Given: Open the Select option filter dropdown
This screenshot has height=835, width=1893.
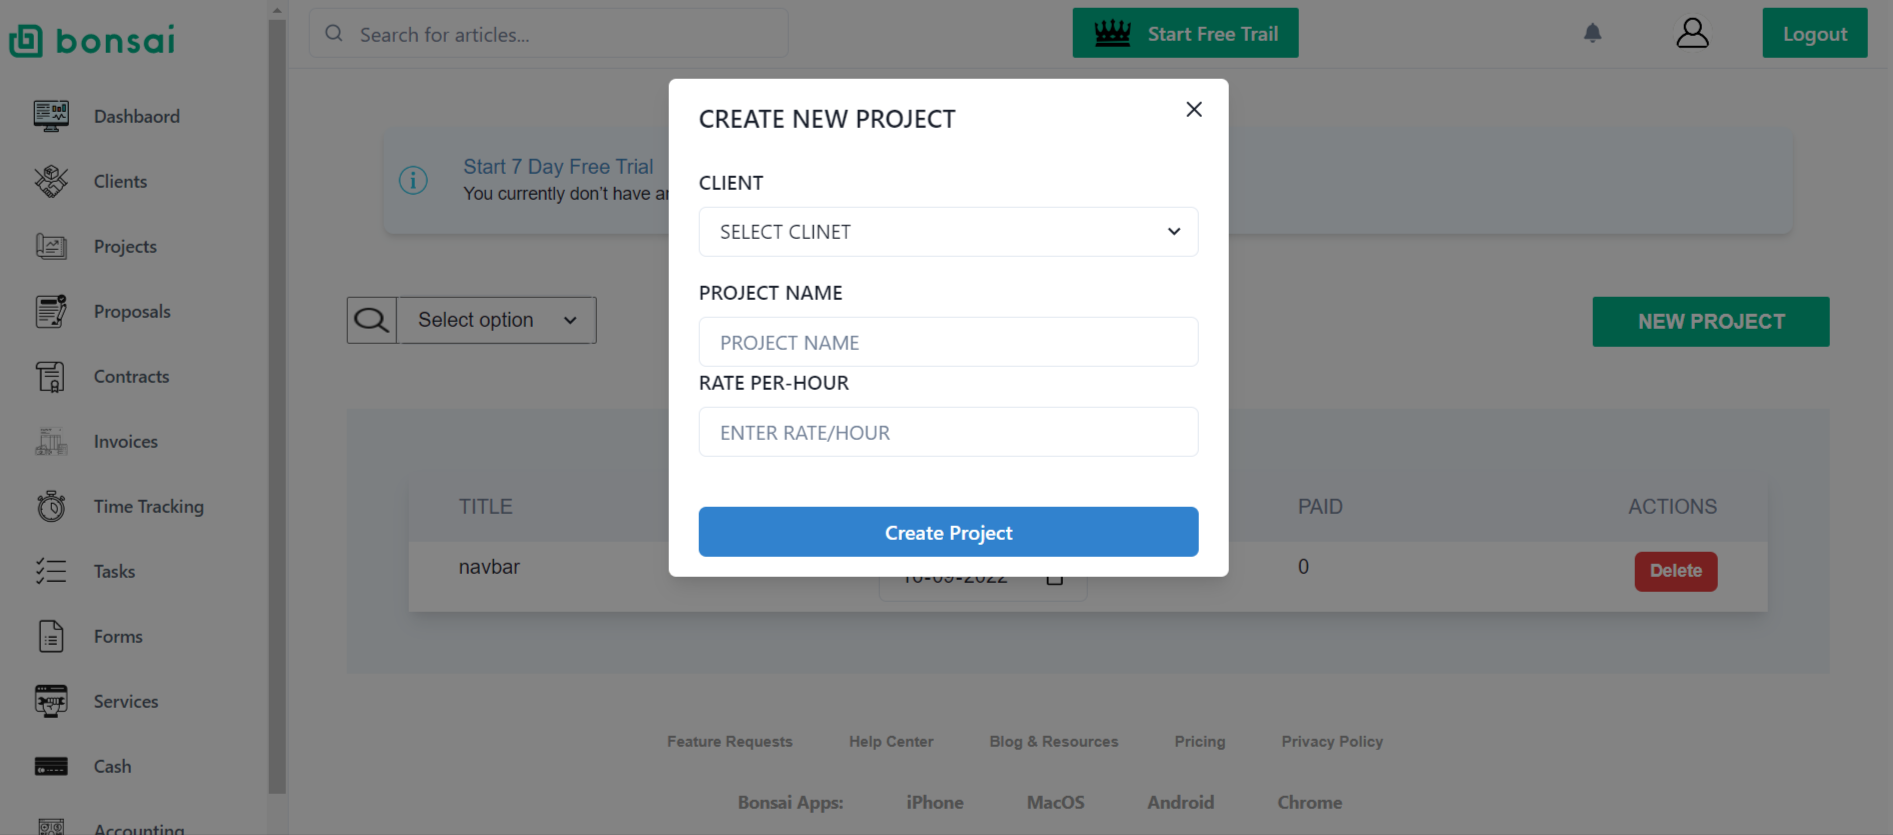Looking at the screenshot, I should click(497, 320).
